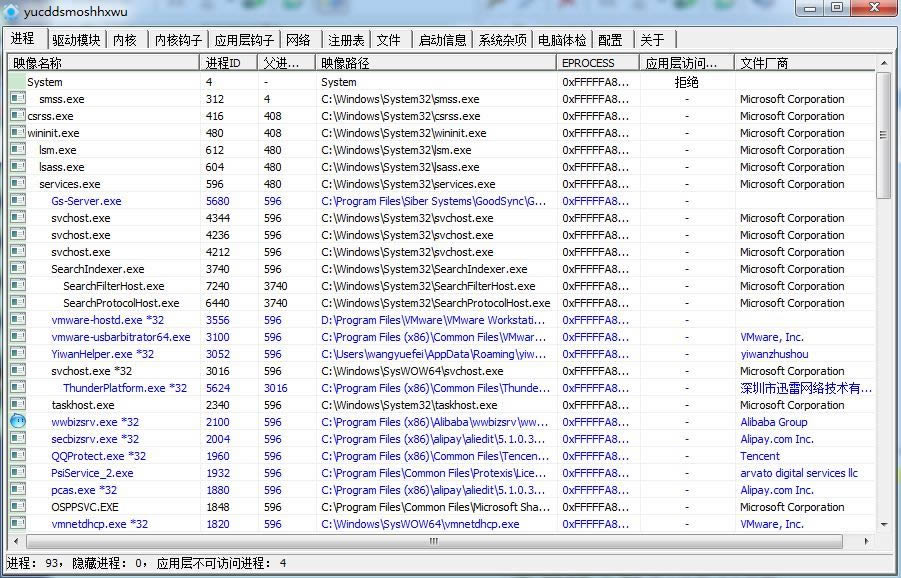Select the ThunderPlatform.exe *32 process

click(125, 388)
